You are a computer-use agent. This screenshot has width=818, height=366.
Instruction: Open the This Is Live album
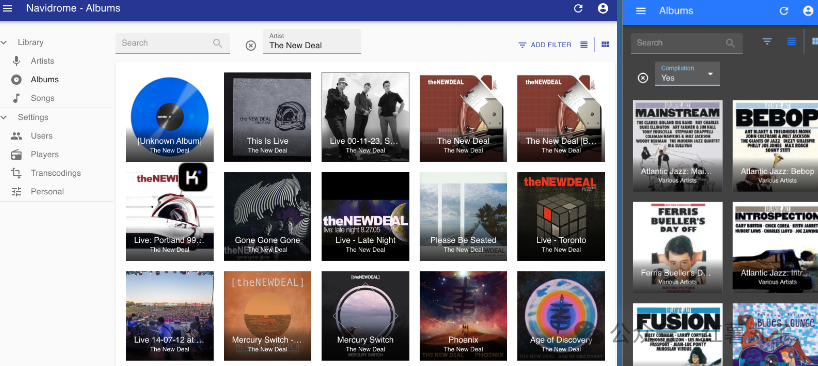[x=268, y=117]
